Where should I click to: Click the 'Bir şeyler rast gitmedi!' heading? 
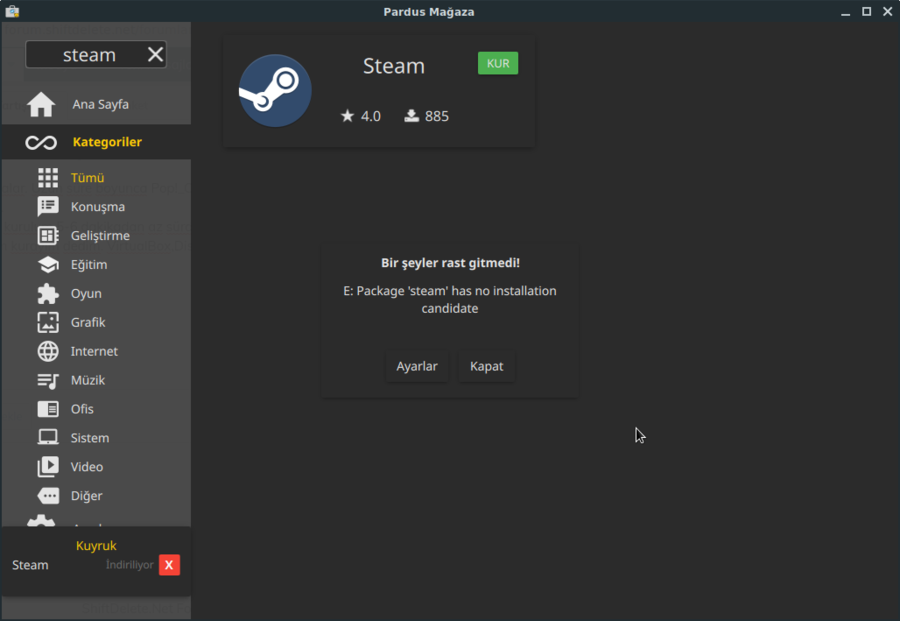[x=451, y=263]
